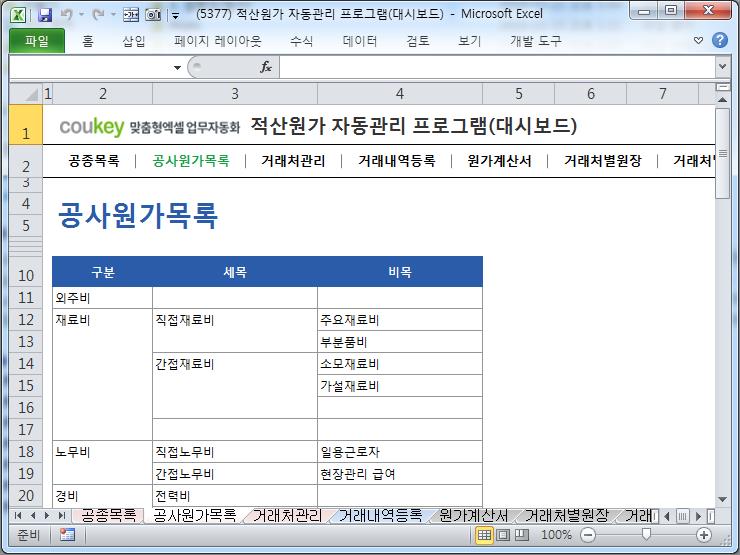
Task: Undo the last action
Action: [67, 15]
